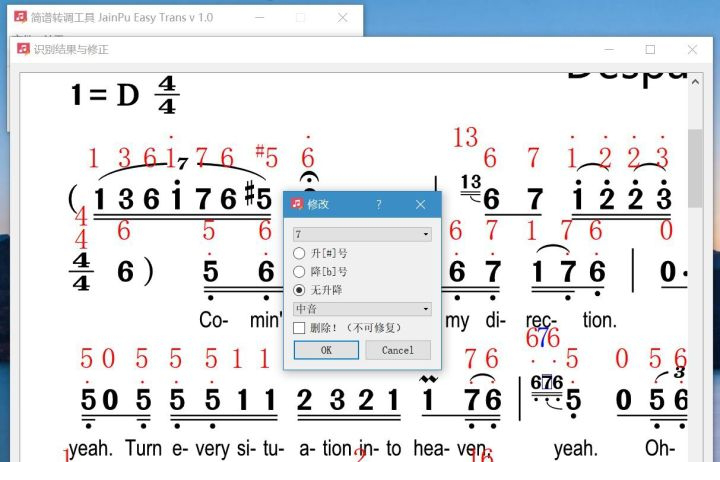
Task: Select the 无升降 natural radio button
Action: point(299,290)
